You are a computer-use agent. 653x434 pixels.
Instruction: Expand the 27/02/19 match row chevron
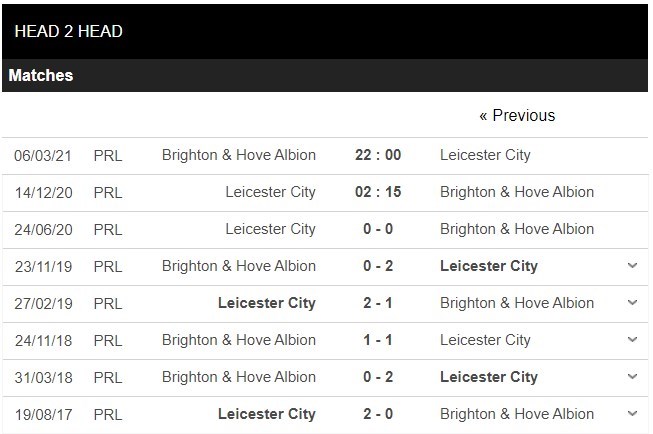point(632,303)
